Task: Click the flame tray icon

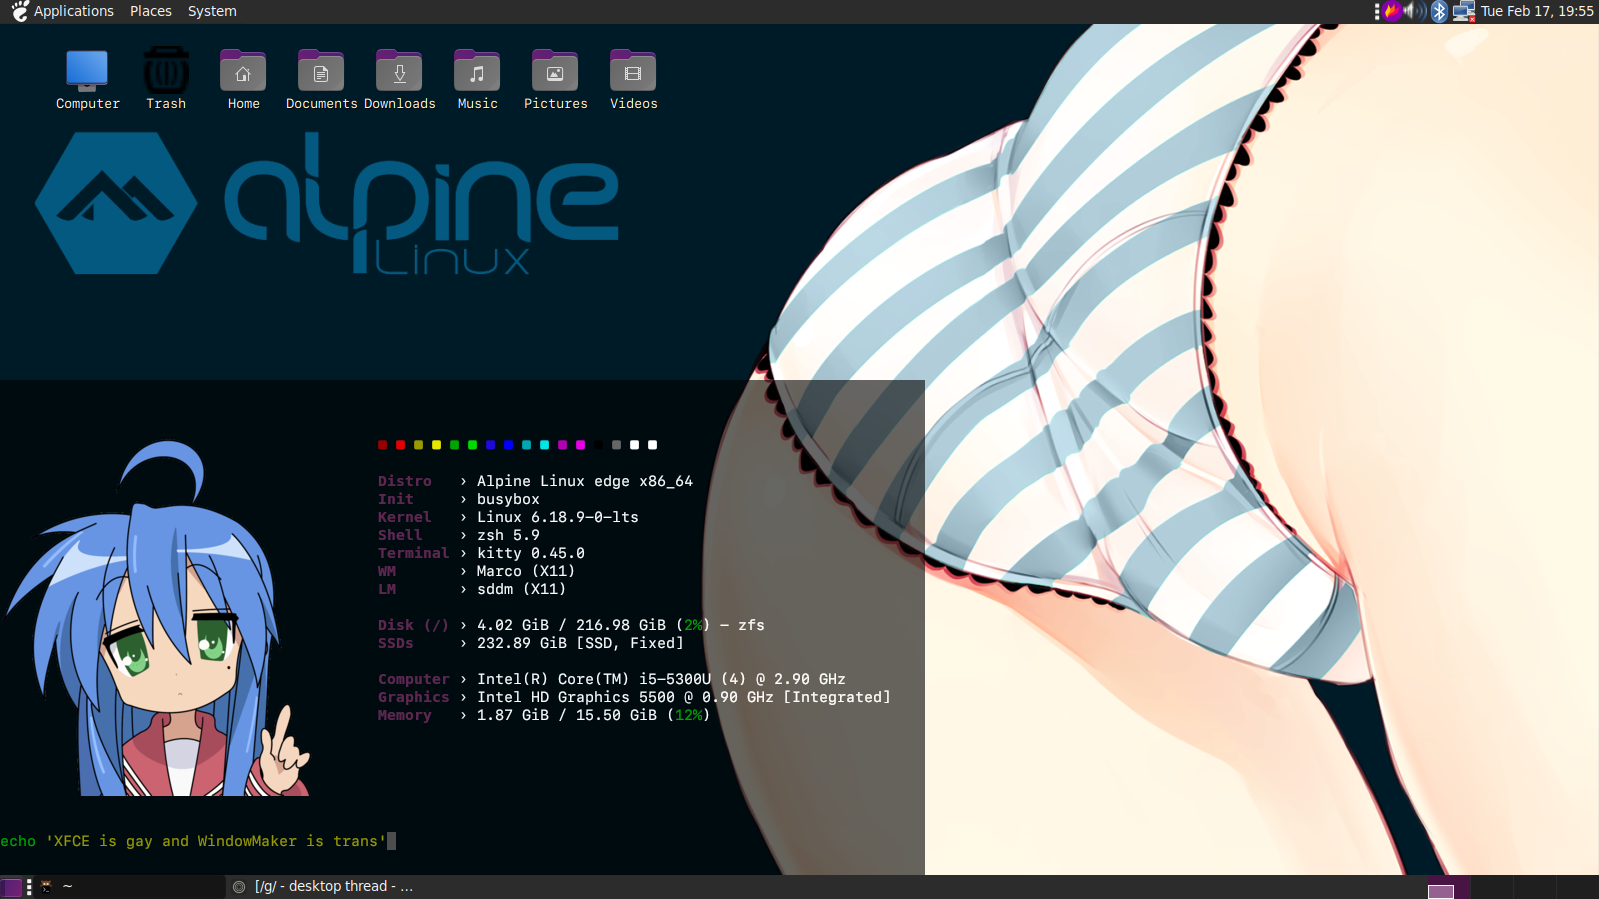Action: 1392,11
